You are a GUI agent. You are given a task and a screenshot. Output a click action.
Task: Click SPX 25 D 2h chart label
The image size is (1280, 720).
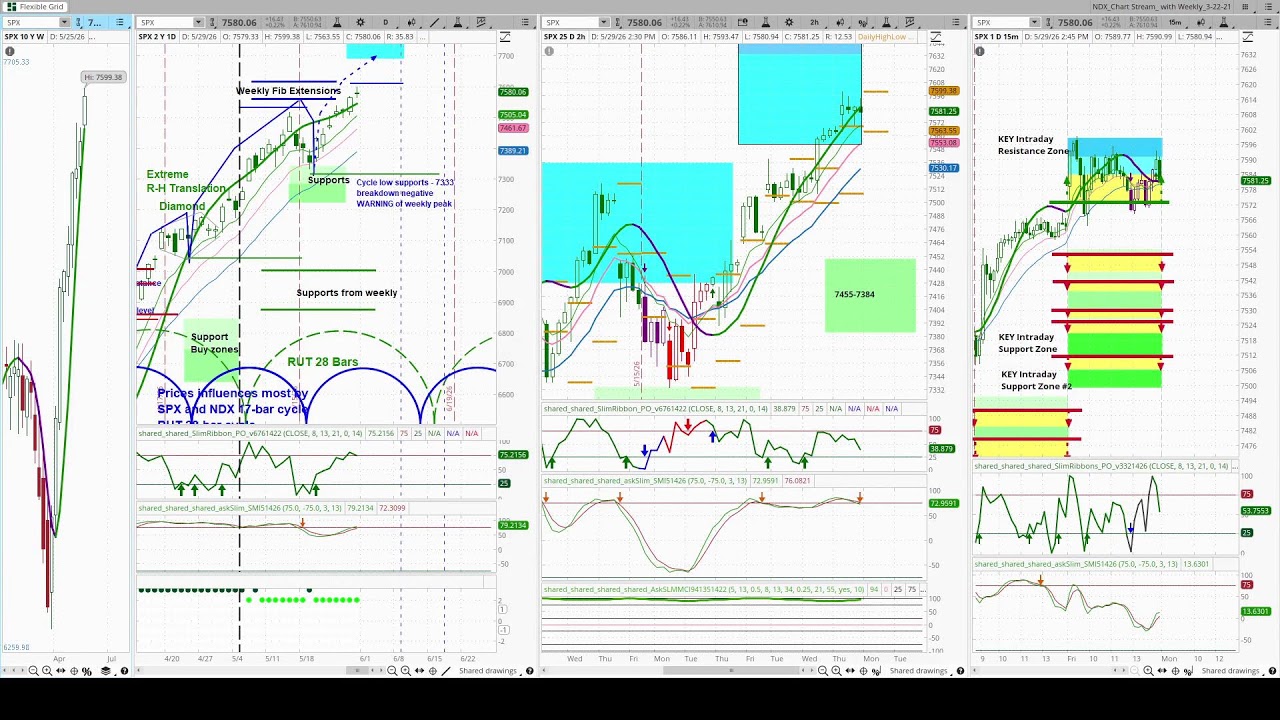[x=565, y=37]
